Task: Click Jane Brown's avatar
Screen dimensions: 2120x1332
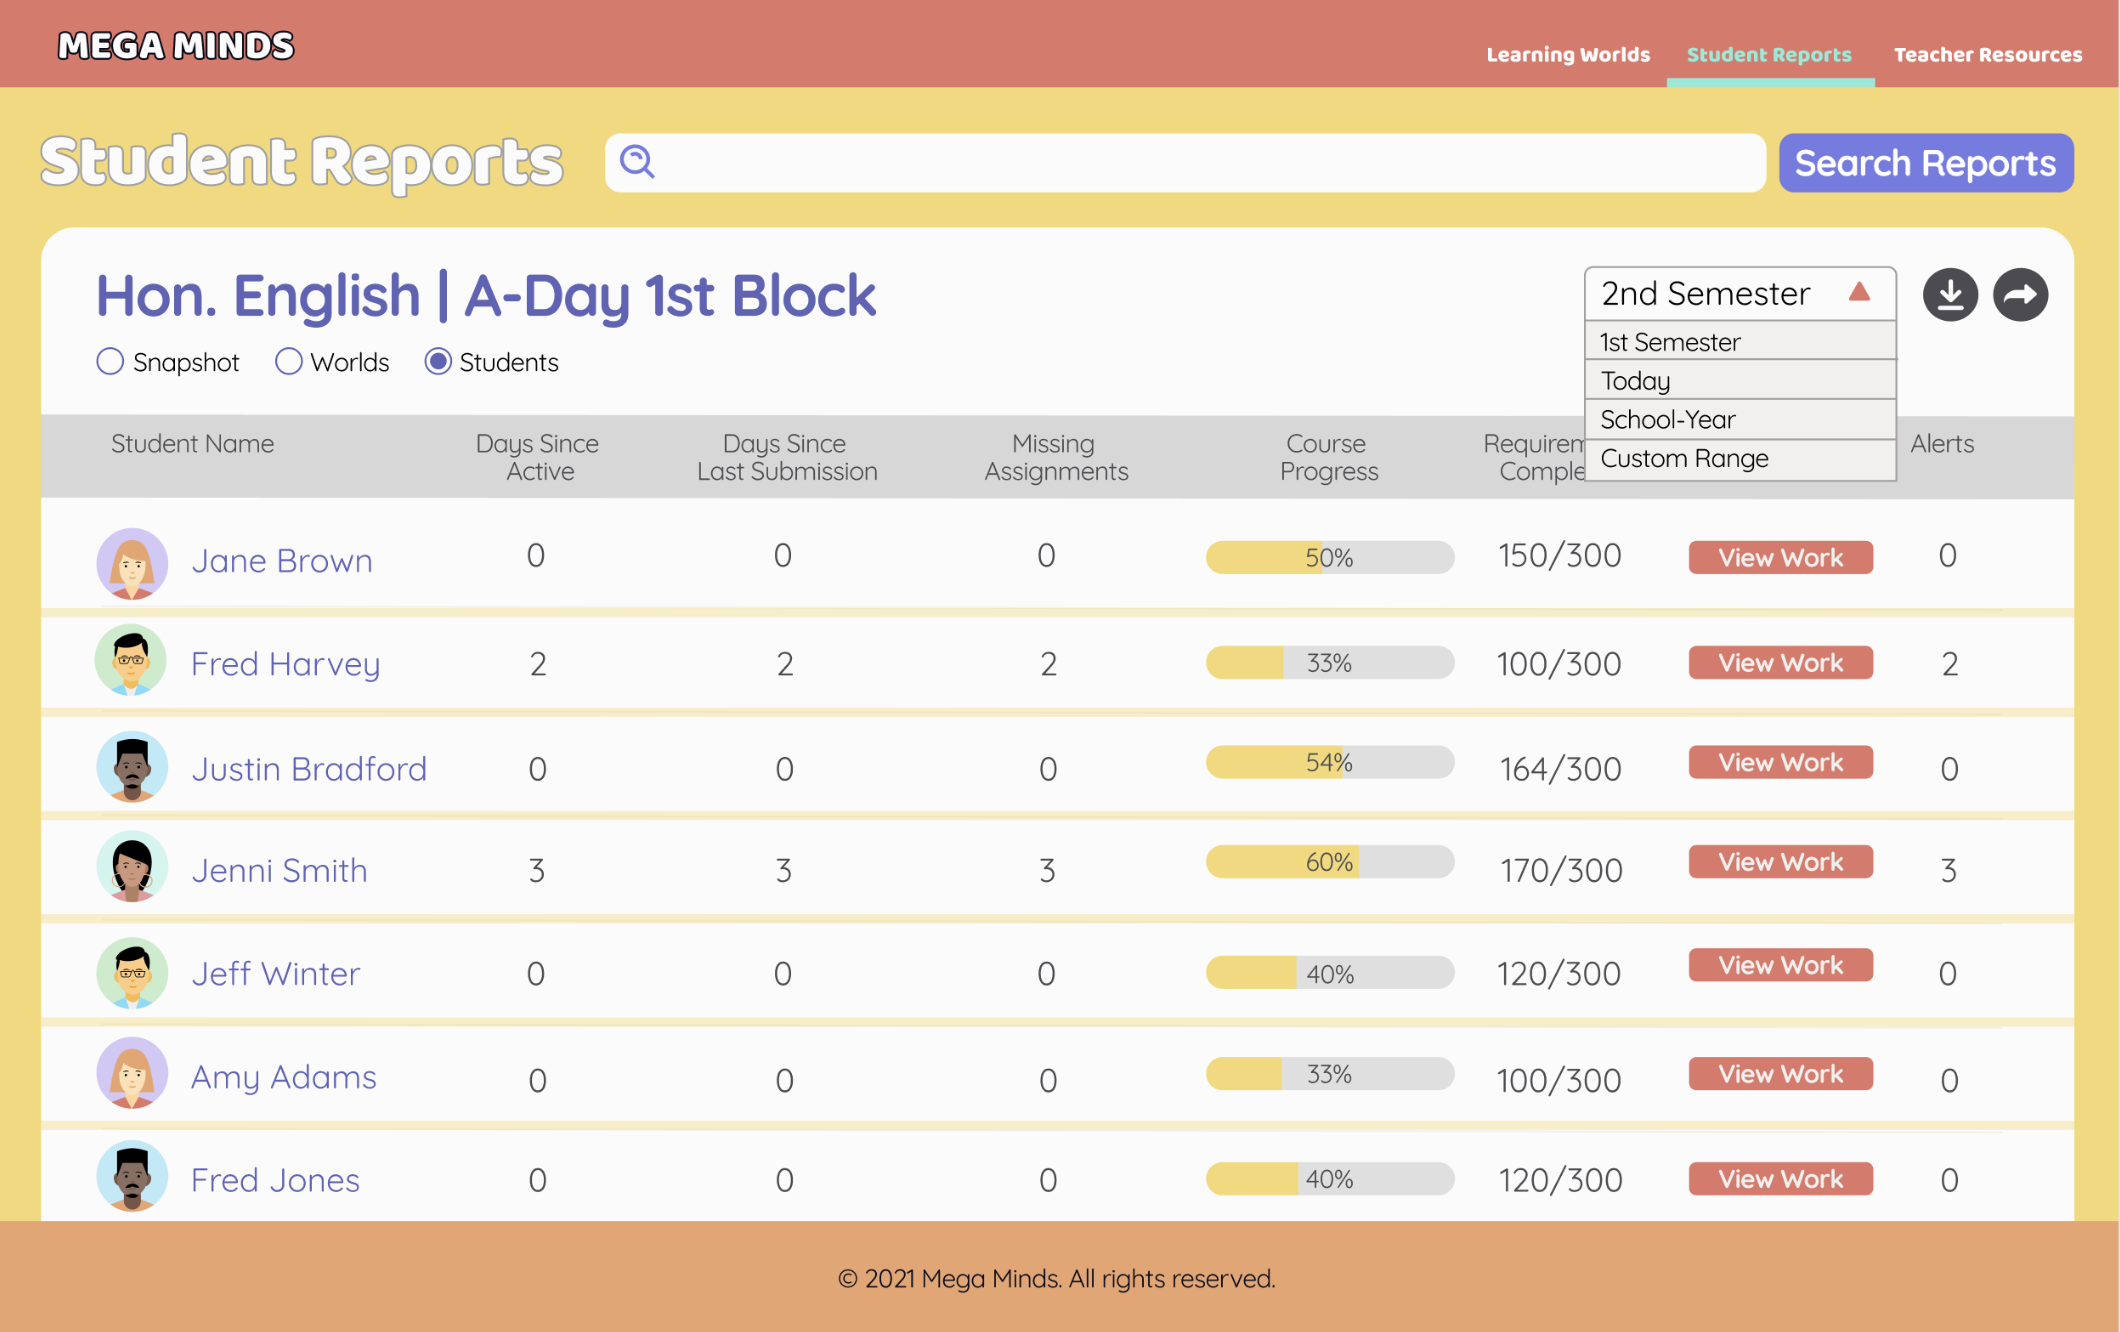Action: tap(132, 563)
